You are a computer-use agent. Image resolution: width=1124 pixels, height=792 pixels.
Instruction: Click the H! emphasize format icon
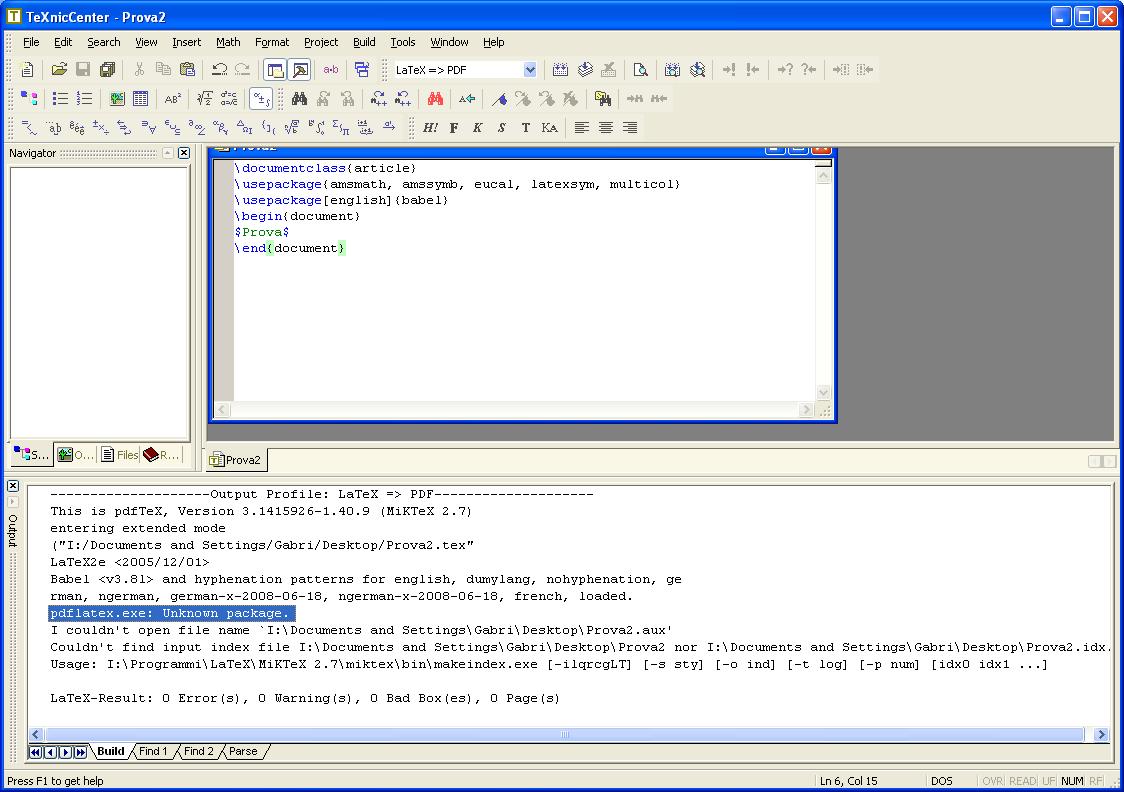point(430,128)
